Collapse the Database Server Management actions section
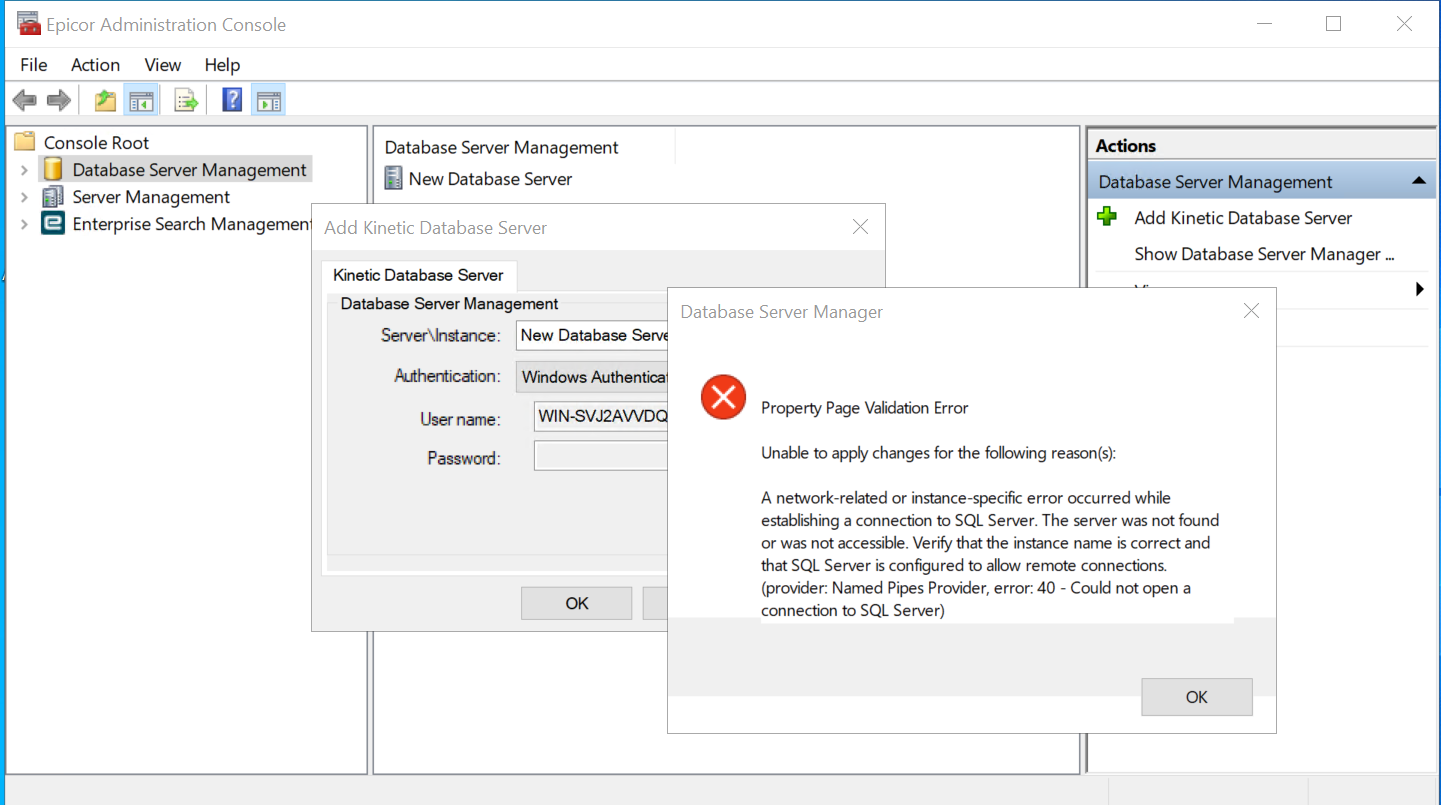 pos(1417,181)
